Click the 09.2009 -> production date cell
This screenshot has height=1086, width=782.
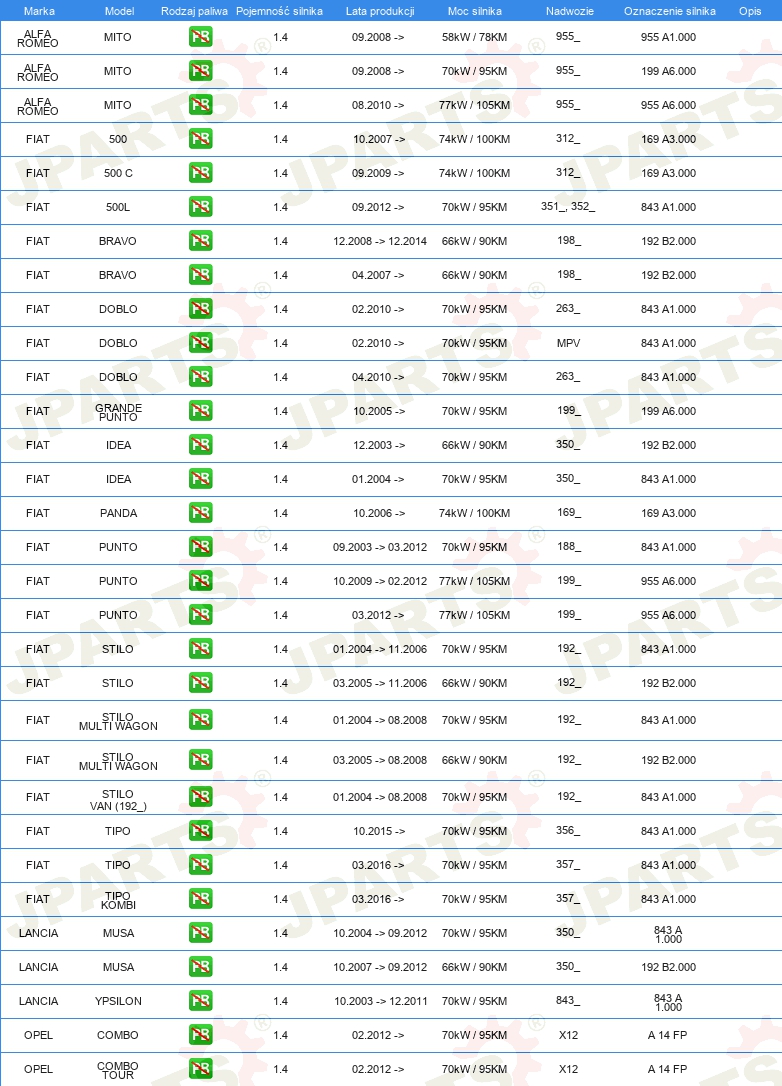tap(378, 173)
